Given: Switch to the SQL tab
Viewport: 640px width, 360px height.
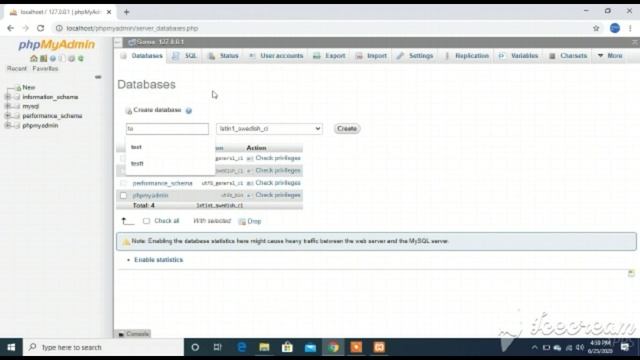Looking at the screenshot, I should (x=185, y=56).
